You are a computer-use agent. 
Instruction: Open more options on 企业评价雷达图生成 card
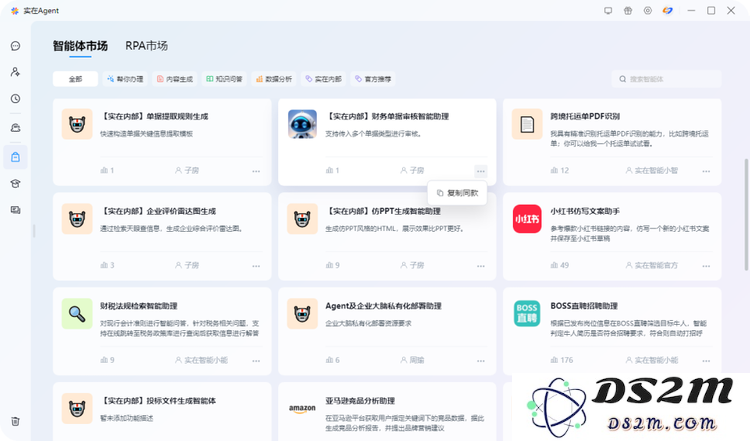(256, 265)
